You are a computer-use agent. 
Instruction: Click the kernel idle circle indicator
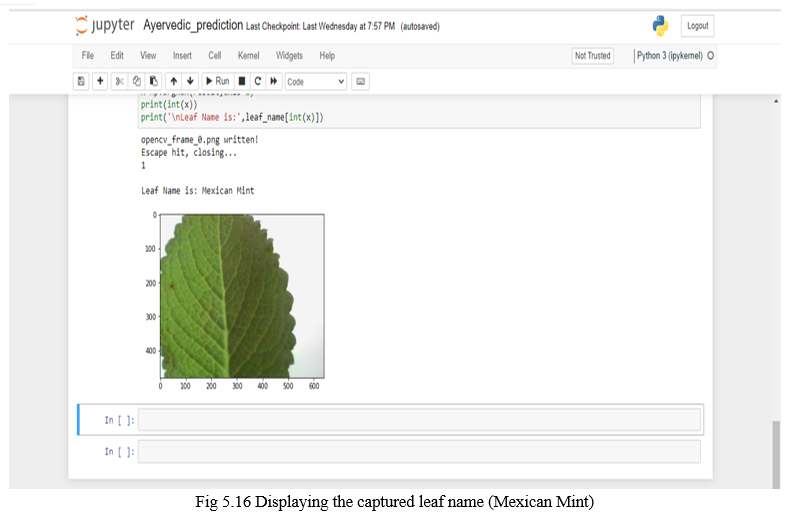click(710, 56)
